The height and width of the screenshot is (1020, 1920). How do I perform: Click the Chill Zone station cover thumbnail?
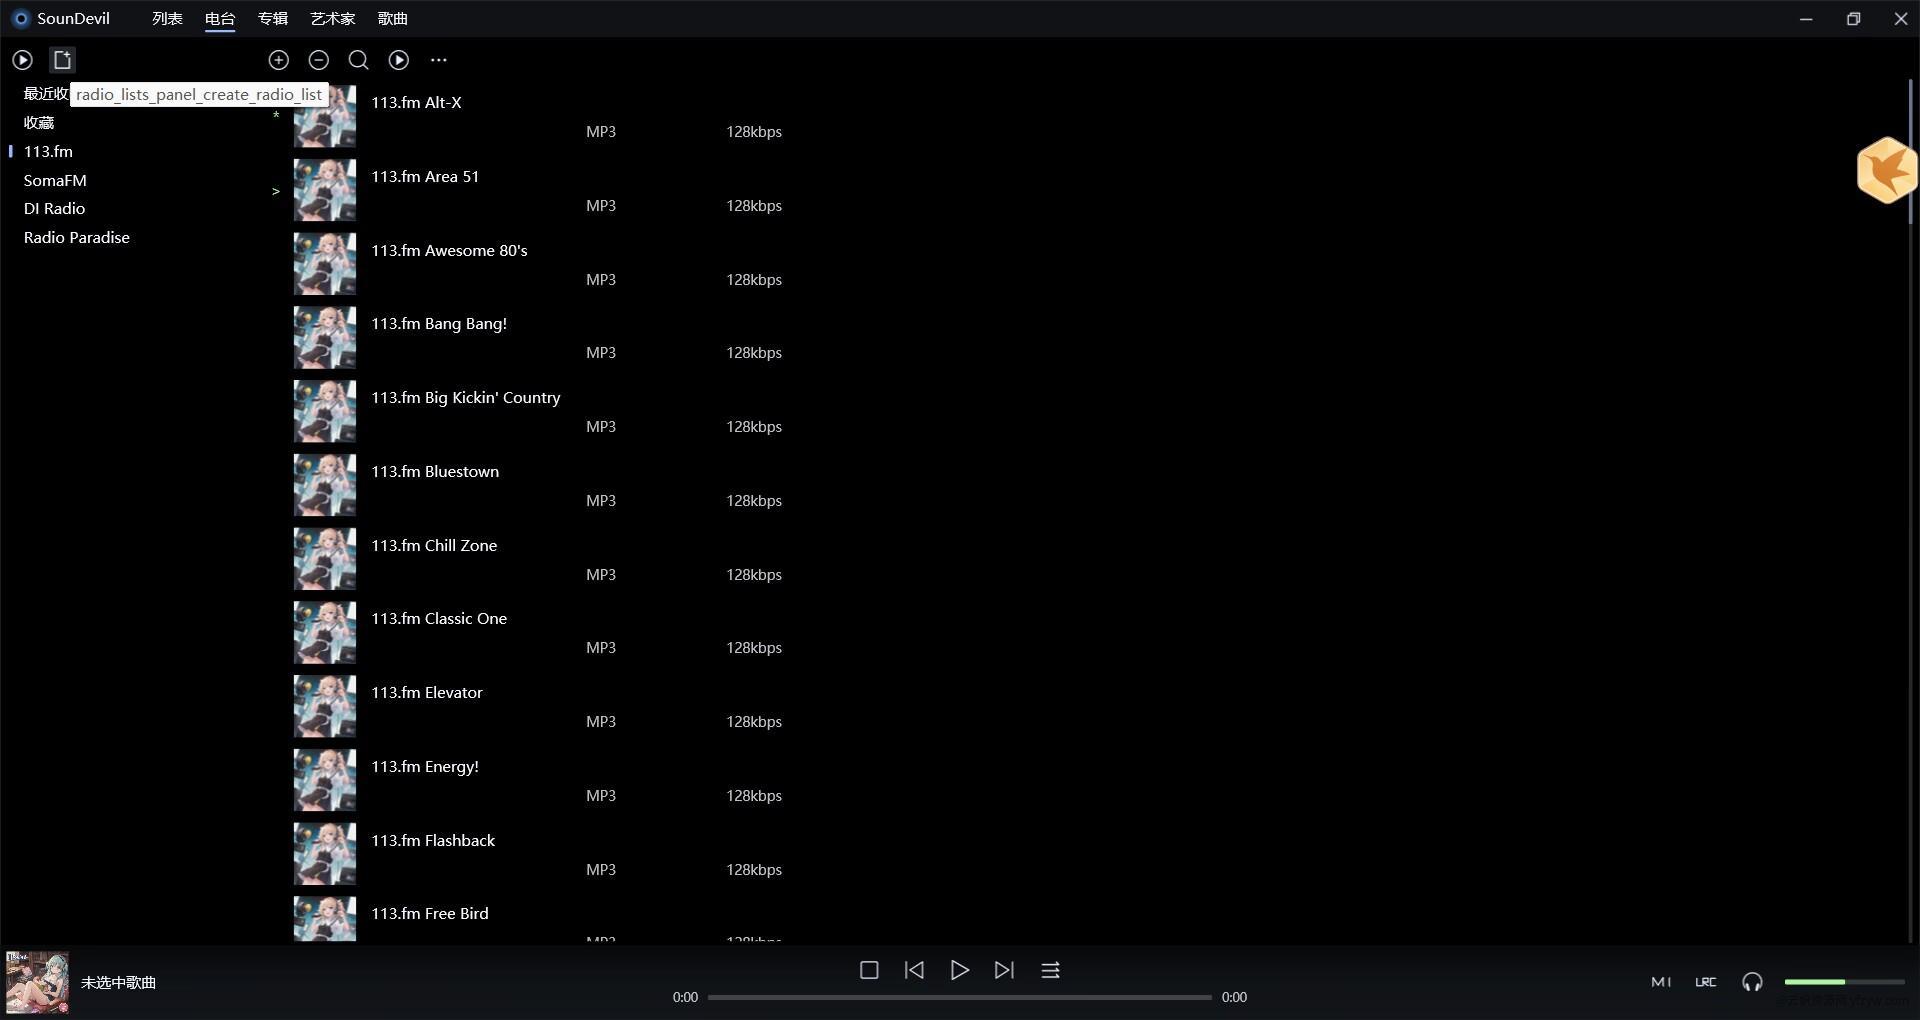click(x=324, y=560)
